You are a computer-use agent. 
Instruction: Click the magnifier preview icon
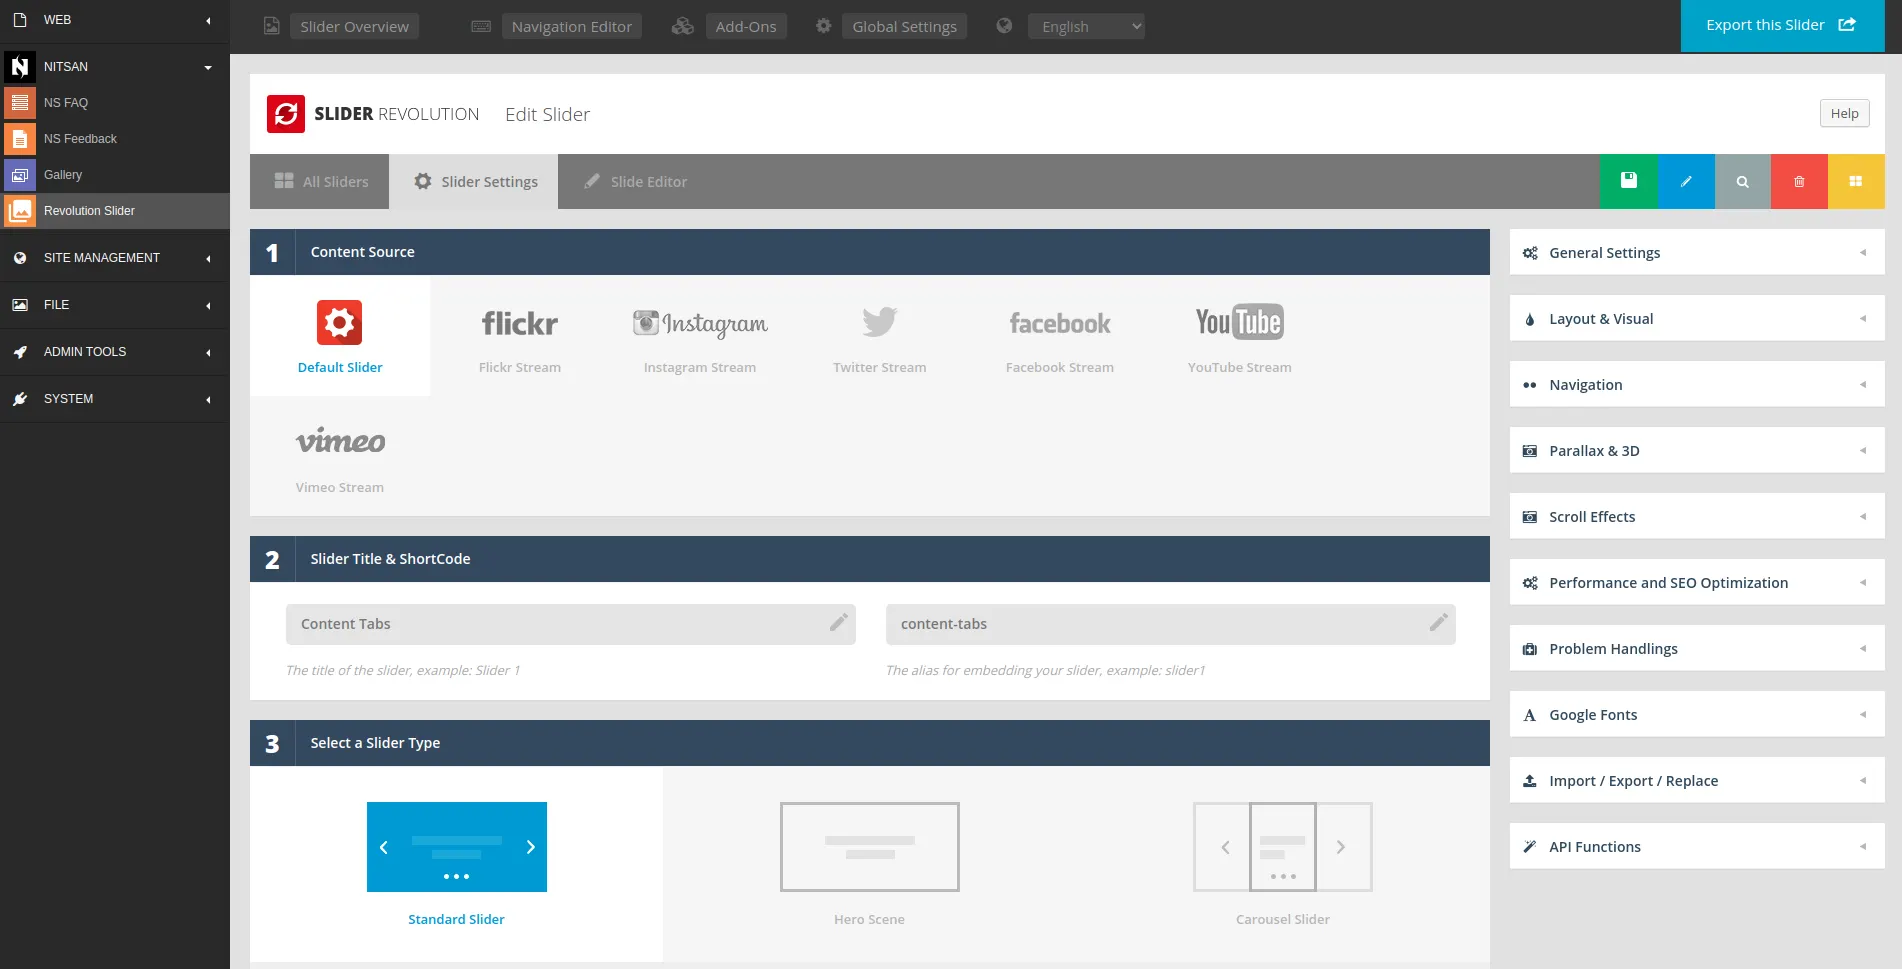click(1742, 181)
